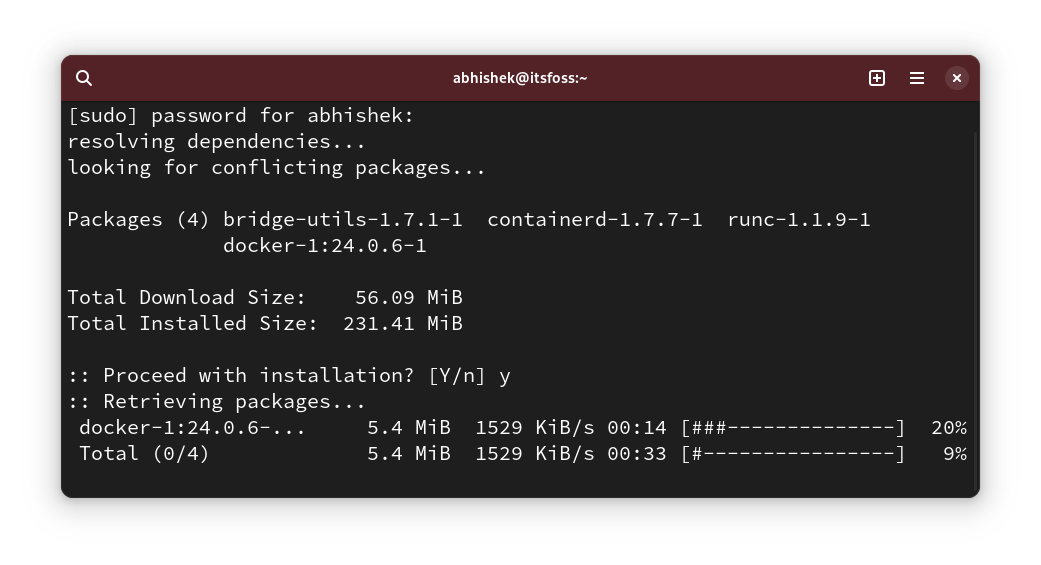Click the 20% docker progress percentage
Viewport: 1041px width, 565px height.
point(948,428)
